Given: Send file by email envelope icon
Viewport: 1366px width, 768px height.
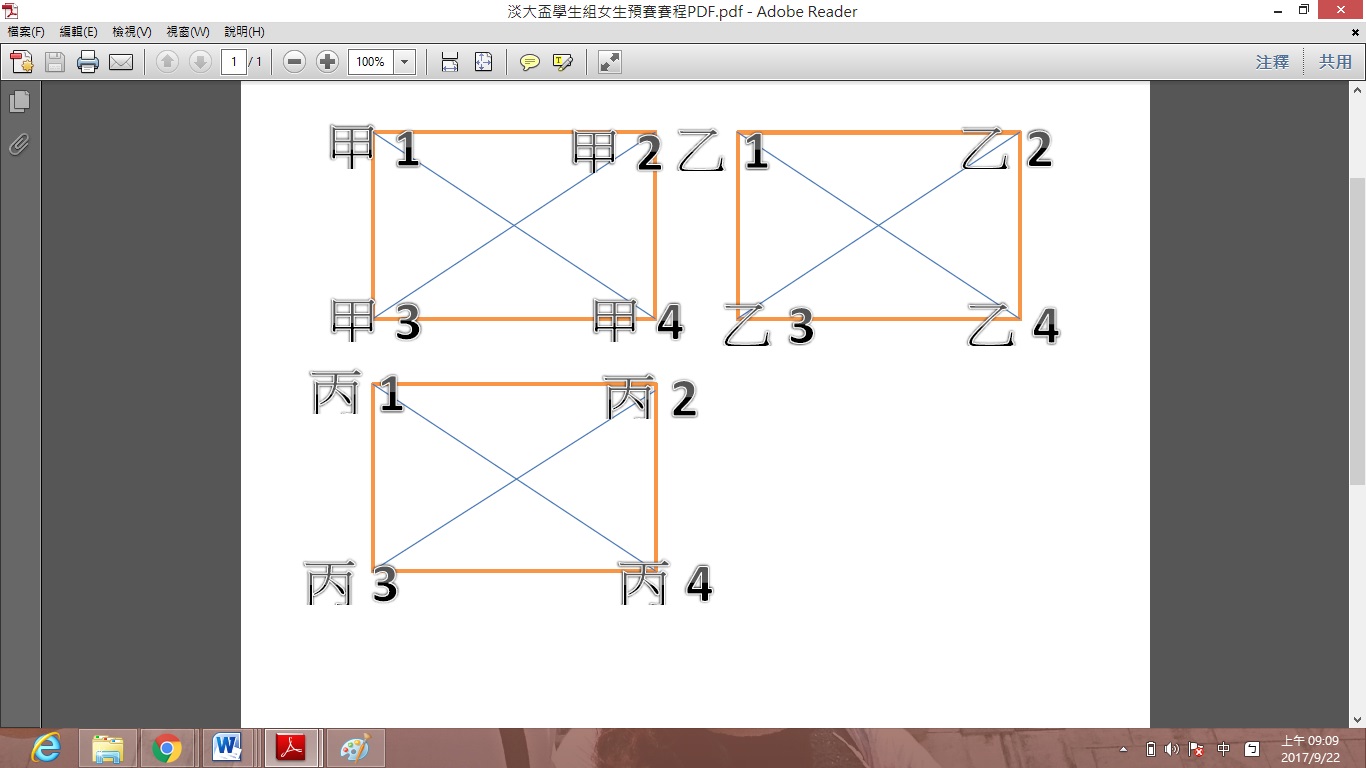Looking at the screenshot, I should (x=121, y=62).
